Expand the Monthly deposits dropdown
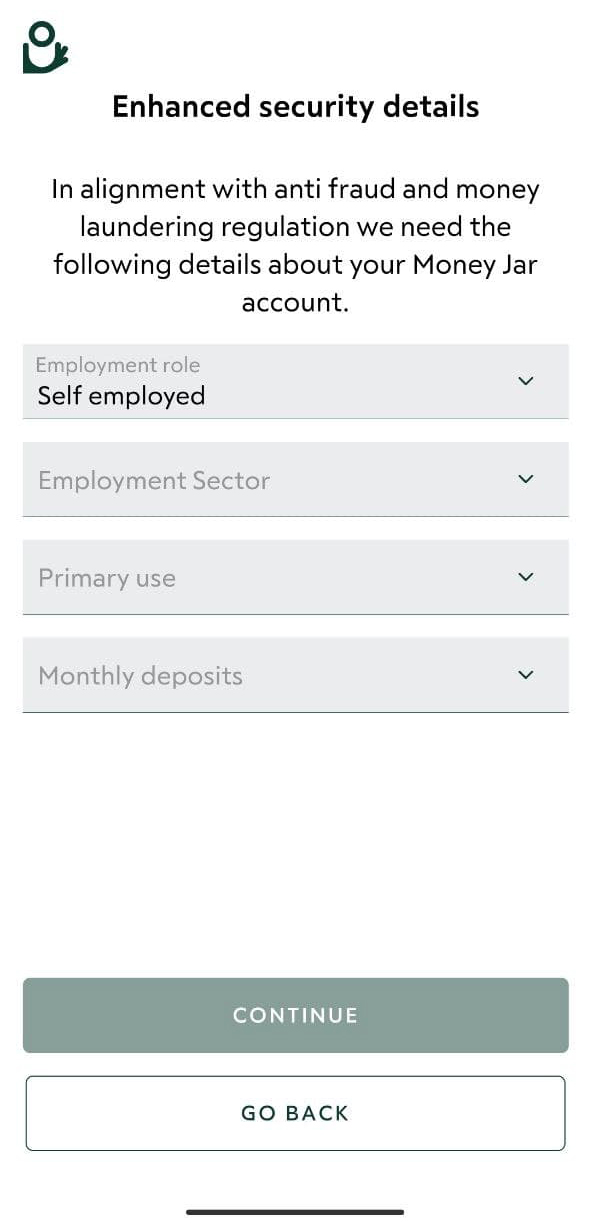The image size is (591, 1226). tap(295, 675)
